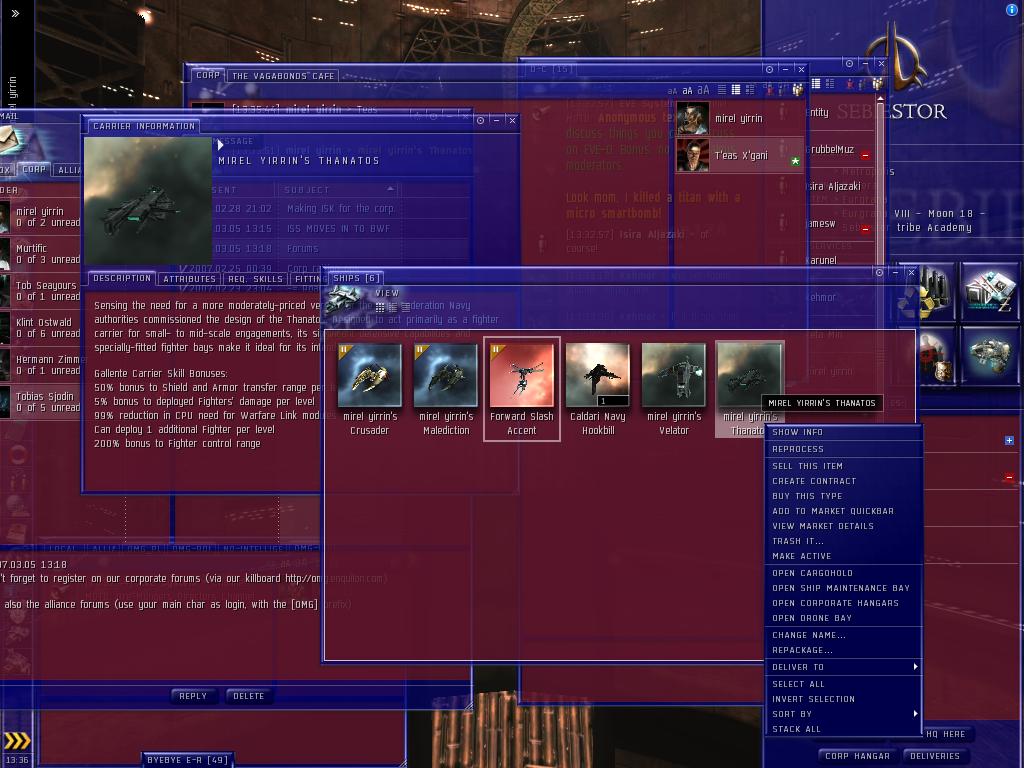
Task: Click green star badge next to T'eas X'gani
Action: [x=795, y=161]
